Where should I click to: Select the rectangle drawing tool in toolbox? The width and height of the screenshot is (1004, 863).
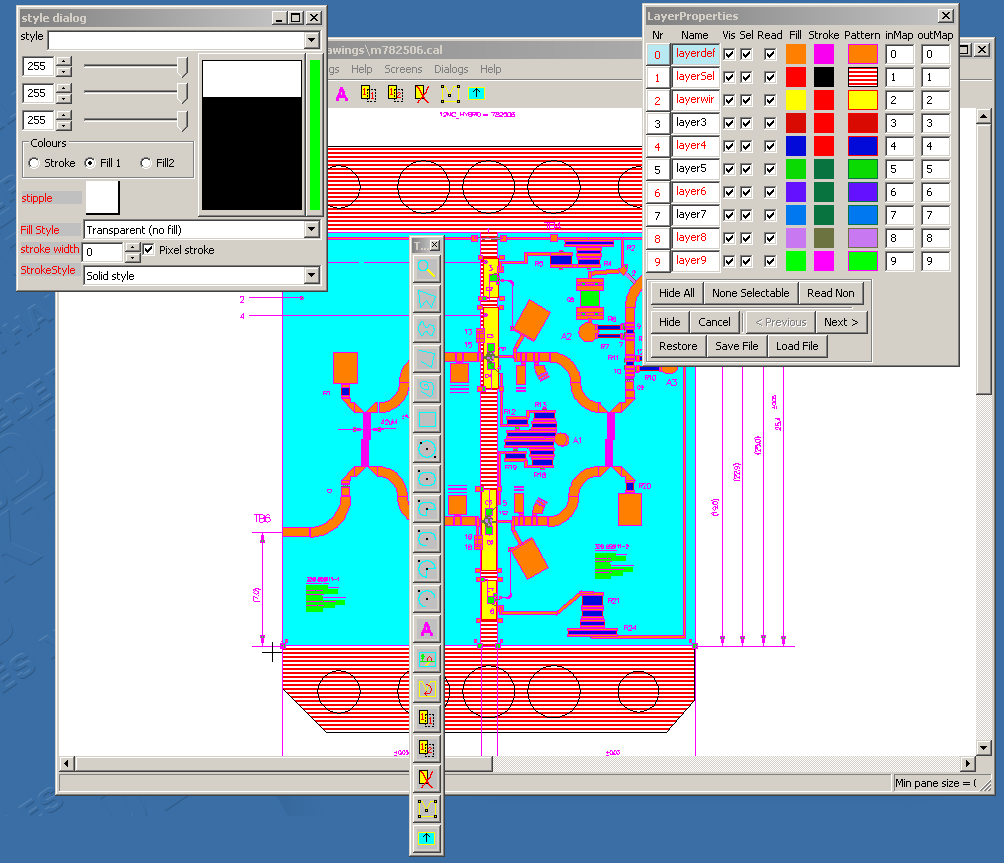tap(427, 418)
